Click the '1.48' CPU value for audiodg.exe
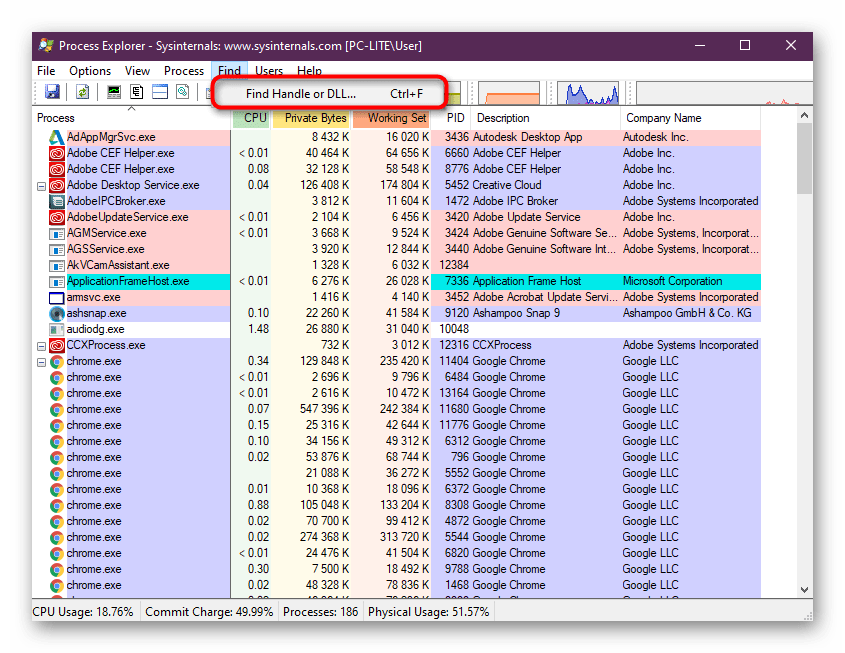The width and height of the screenshot is (845, 653). 258,329
